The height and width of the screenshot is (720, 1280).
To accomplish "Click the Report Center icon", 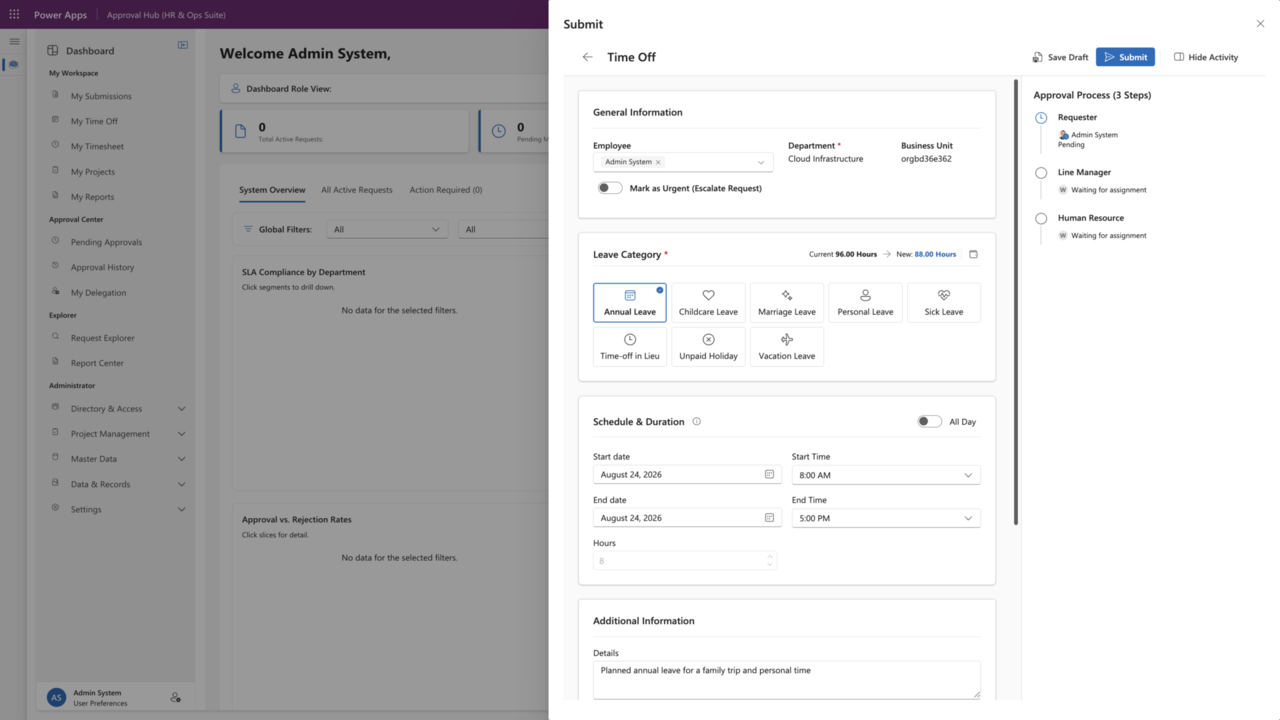I will tap(56, 362).
